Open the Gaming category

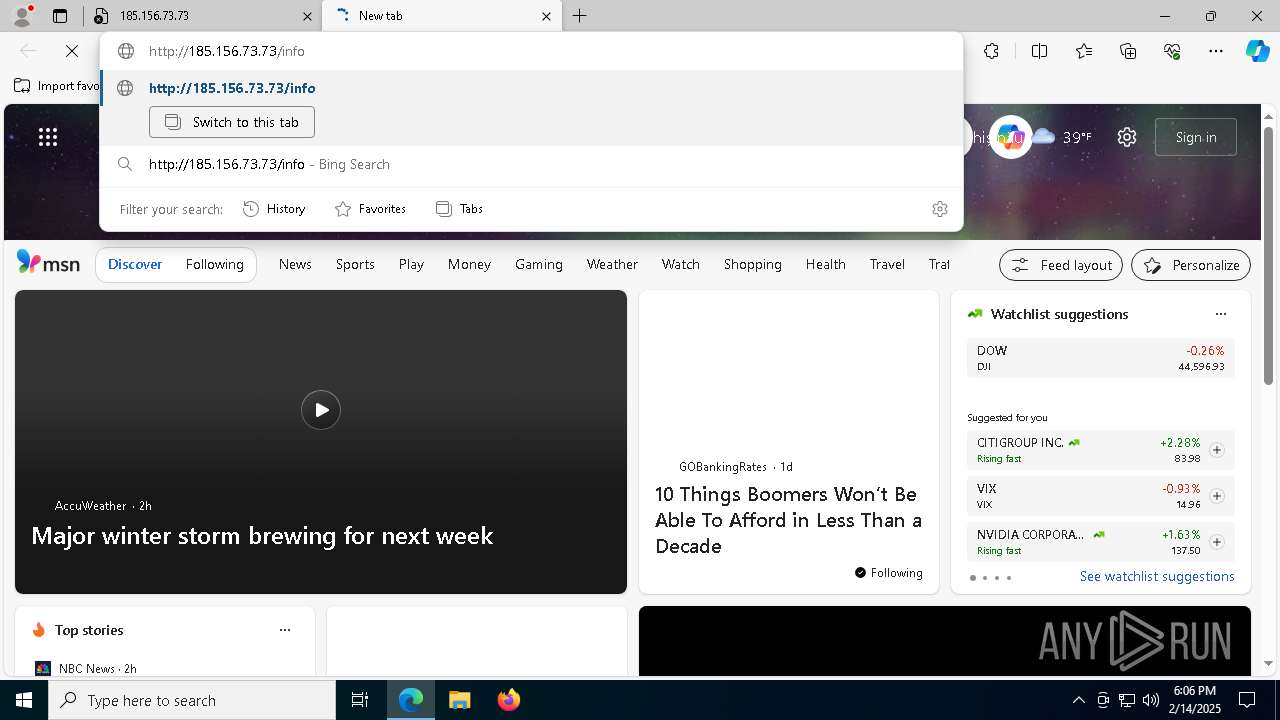click(539, 264)
